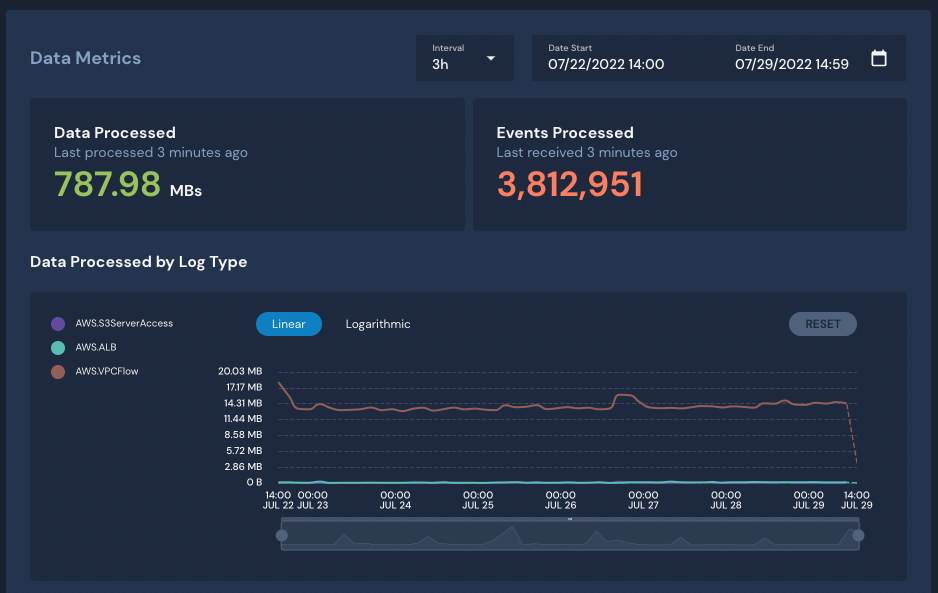Click the Events Processed count 3,812,951

570,185
